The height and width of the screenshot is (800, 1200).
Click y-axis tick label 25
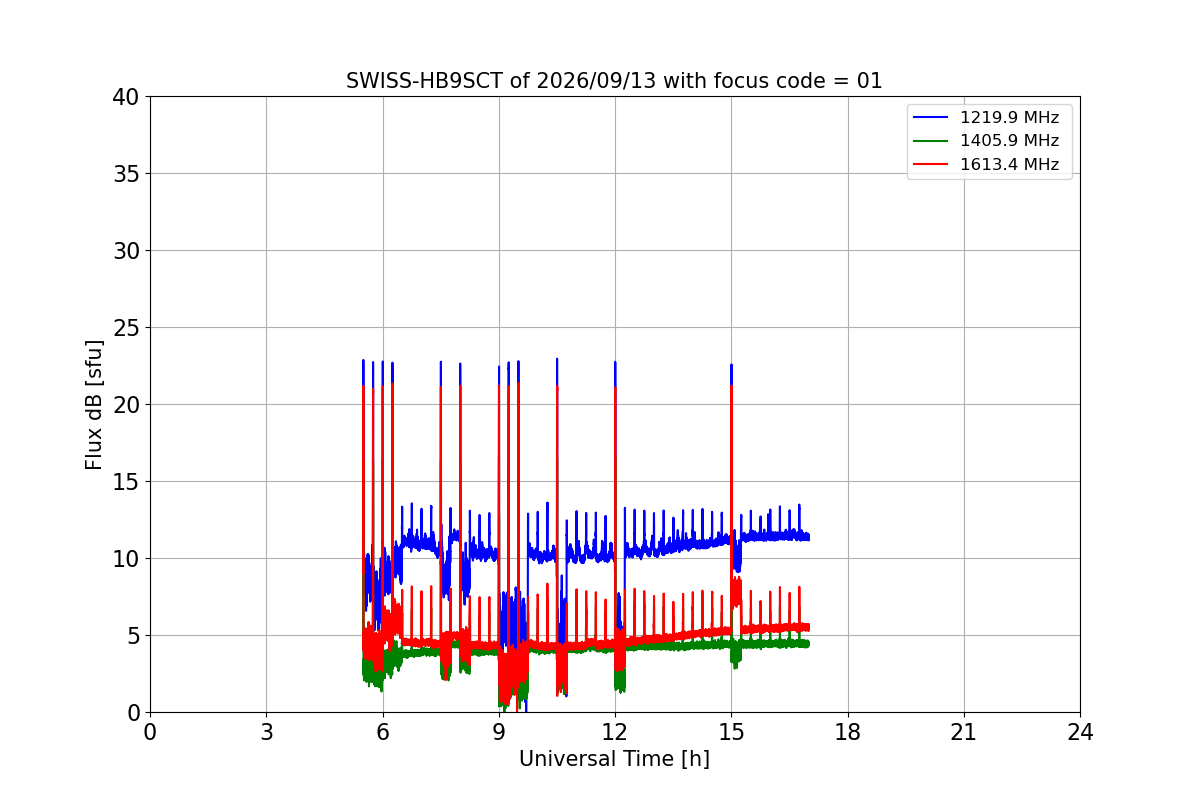(x=126, y=328)
